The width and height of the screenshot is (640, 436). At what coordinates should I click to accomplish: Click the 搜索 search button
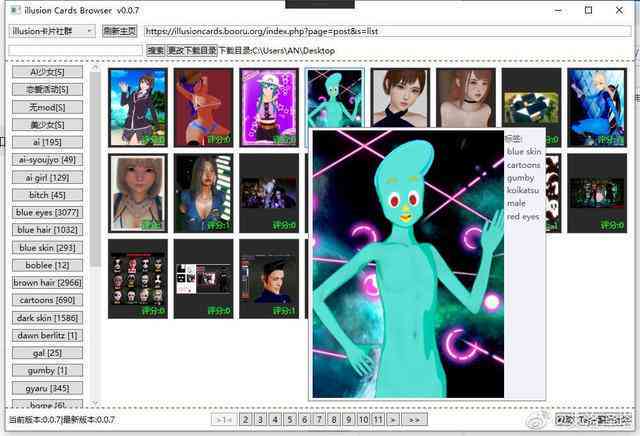pyautogui.click(x=156, y=51)
